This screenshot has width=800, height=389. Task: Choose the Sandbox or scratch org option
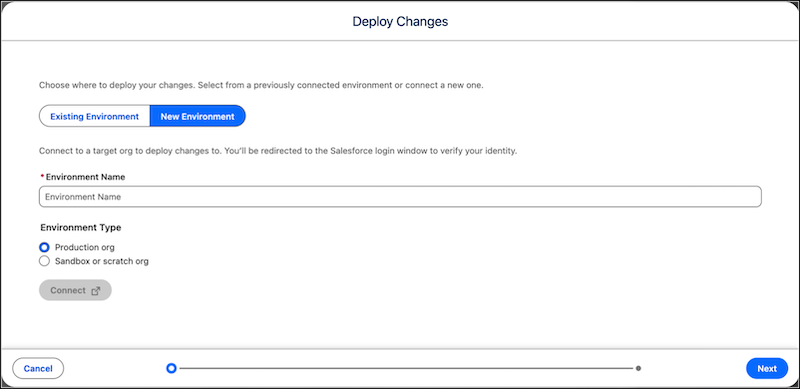click(x=44, y=261)
